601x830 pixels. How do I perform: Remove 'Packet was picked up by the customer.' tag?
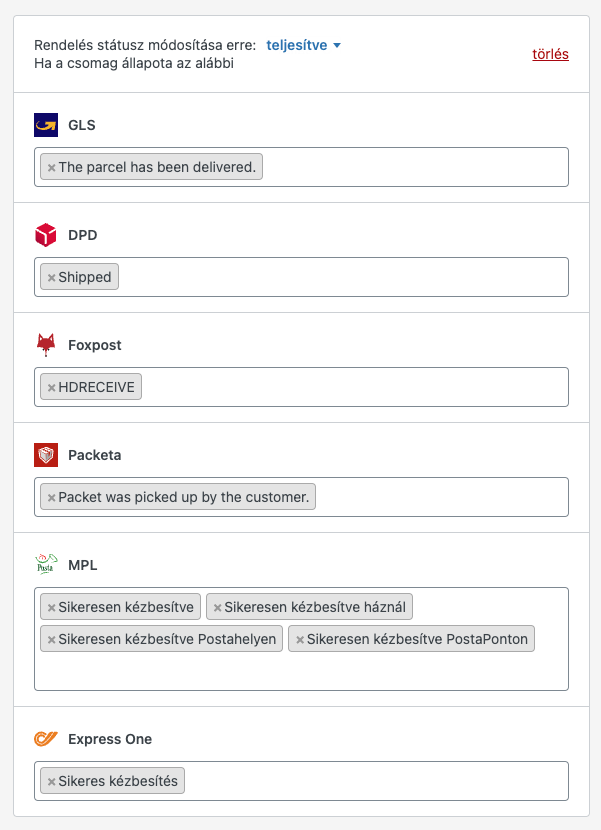point(51,498)
